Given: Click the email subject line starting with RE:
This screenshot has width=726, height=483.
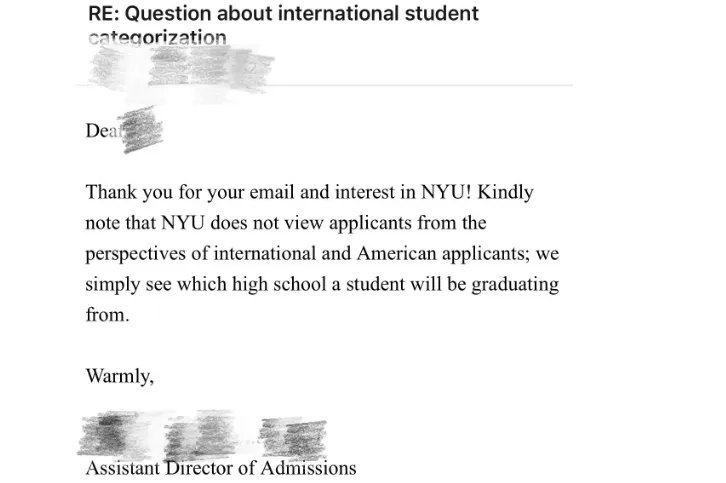Looking at the screenshot, I should pos(283,14).
